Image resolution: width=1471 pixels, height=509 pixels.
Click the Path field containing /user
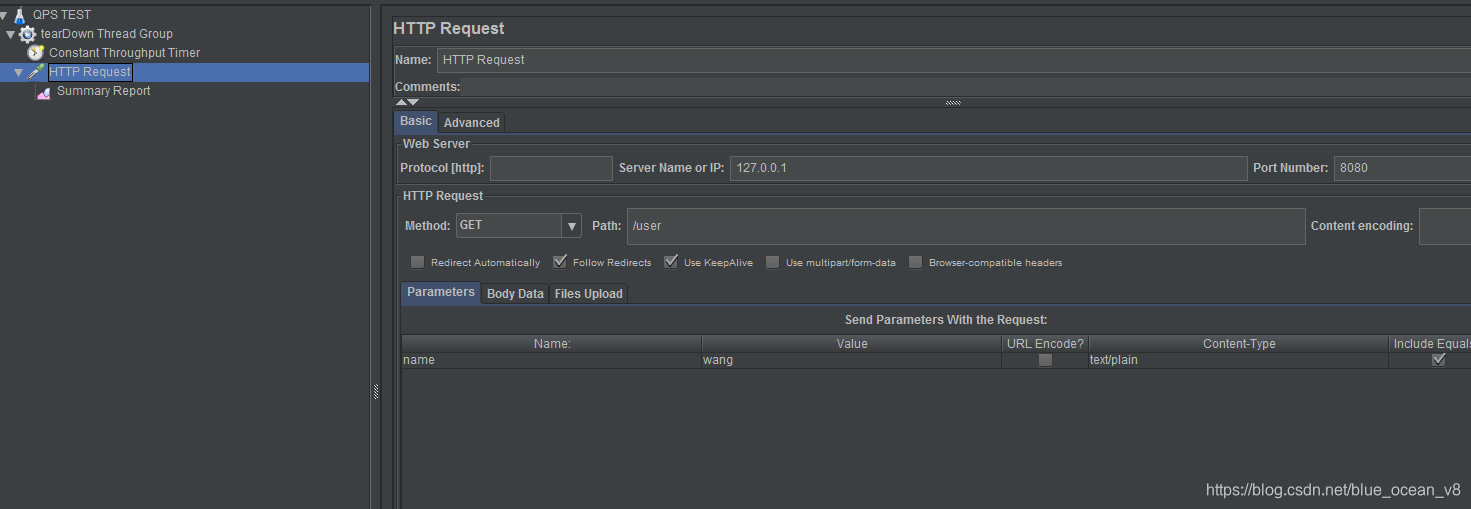coord(966,226)
